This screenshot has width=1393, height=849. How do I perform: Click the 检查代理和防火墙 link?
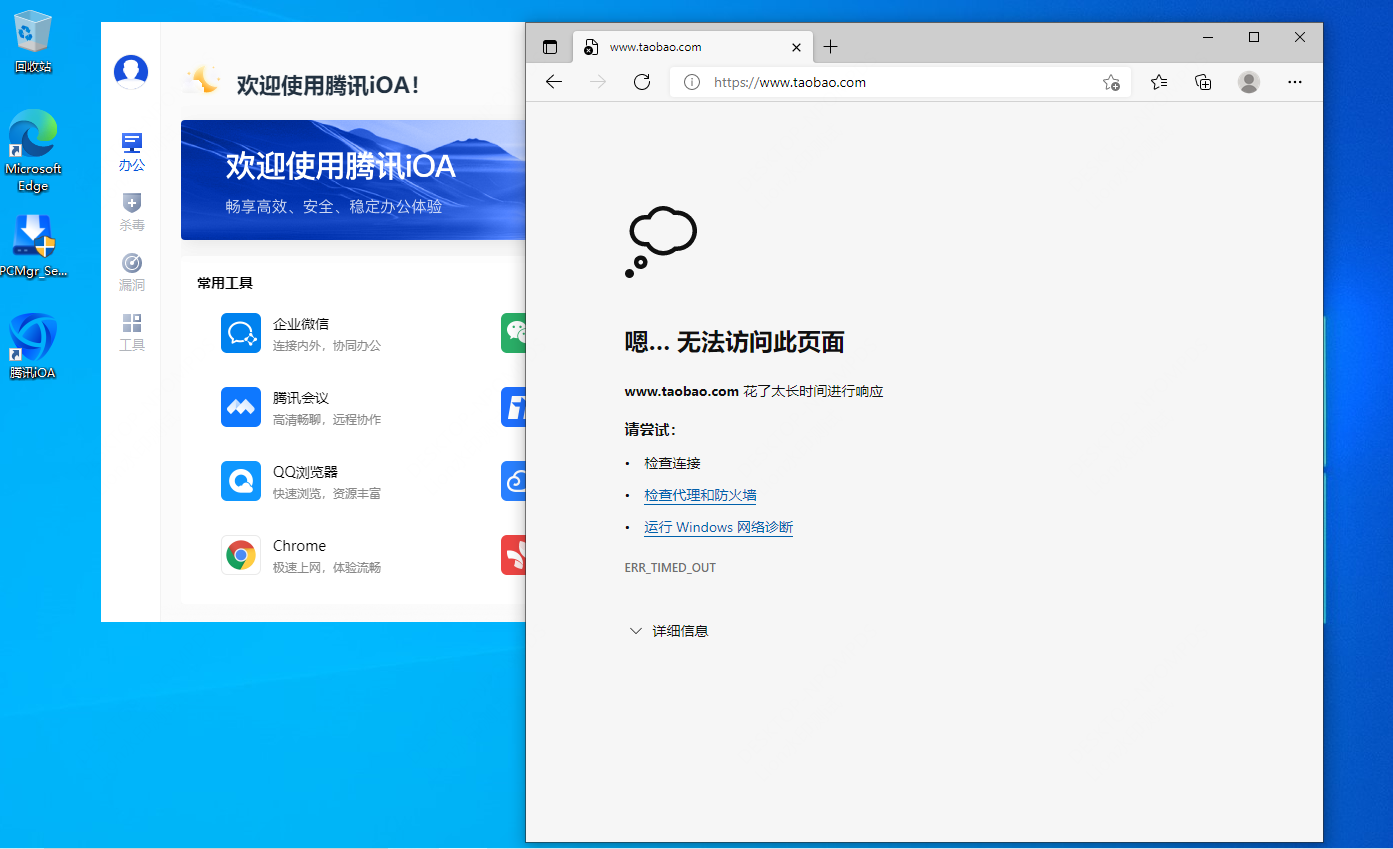point(700,495)
